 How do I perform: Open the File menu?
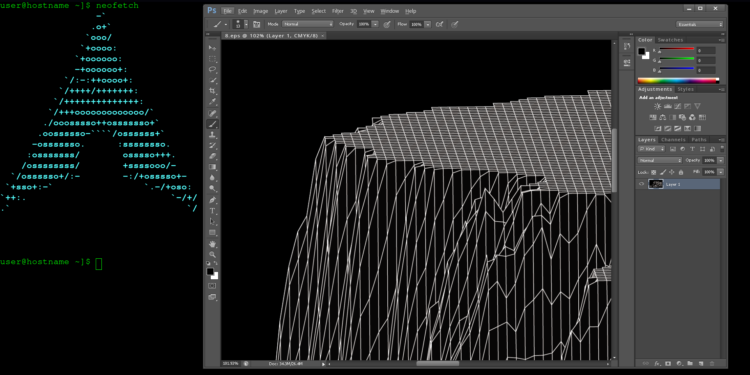point(228,11)
